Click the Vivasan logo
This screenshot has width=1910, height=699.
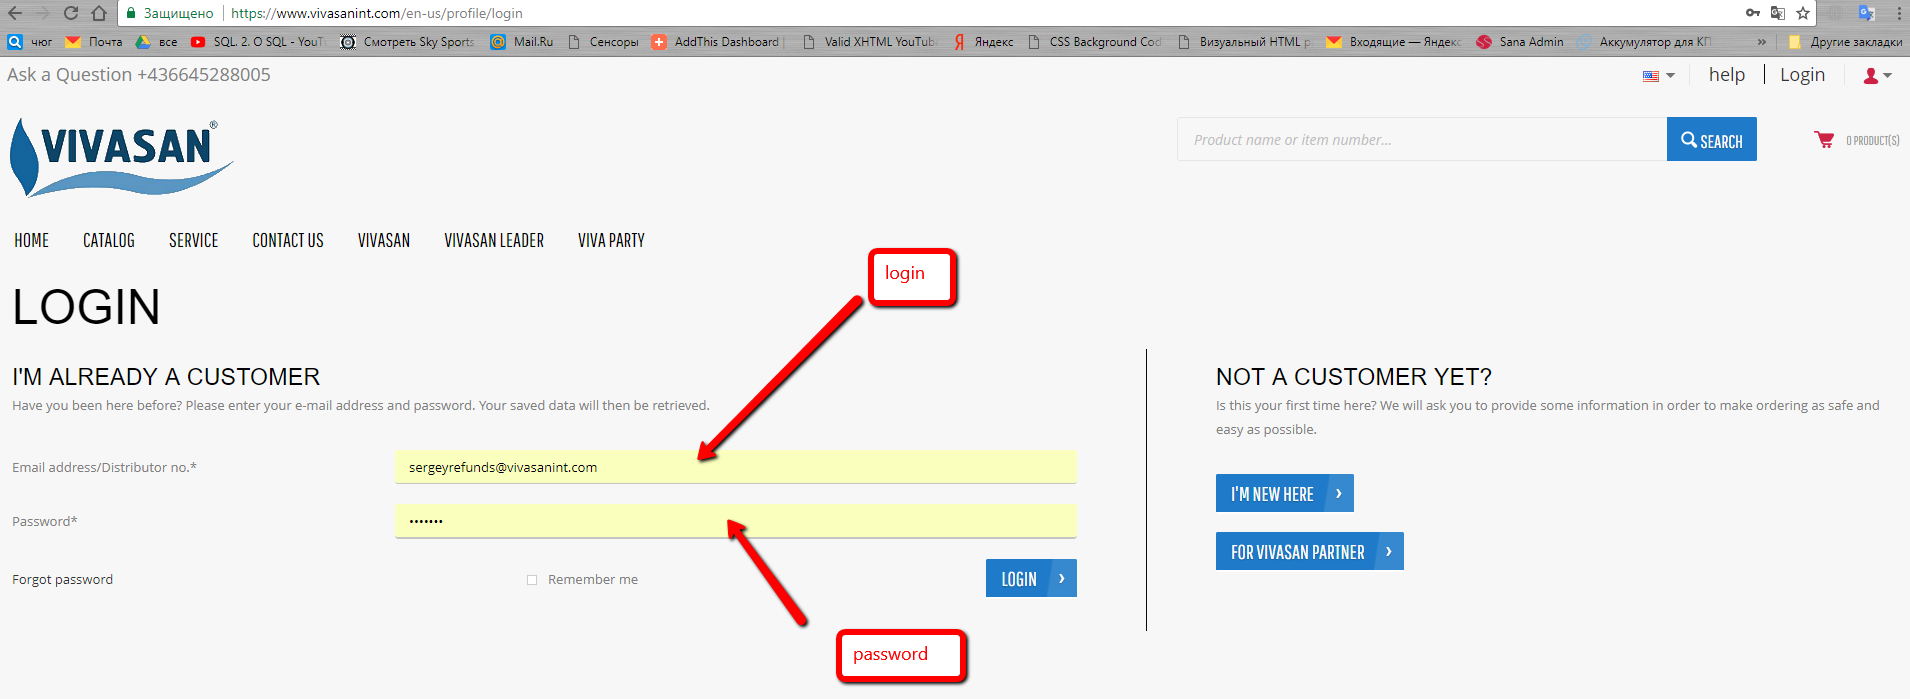click(121, 156)
